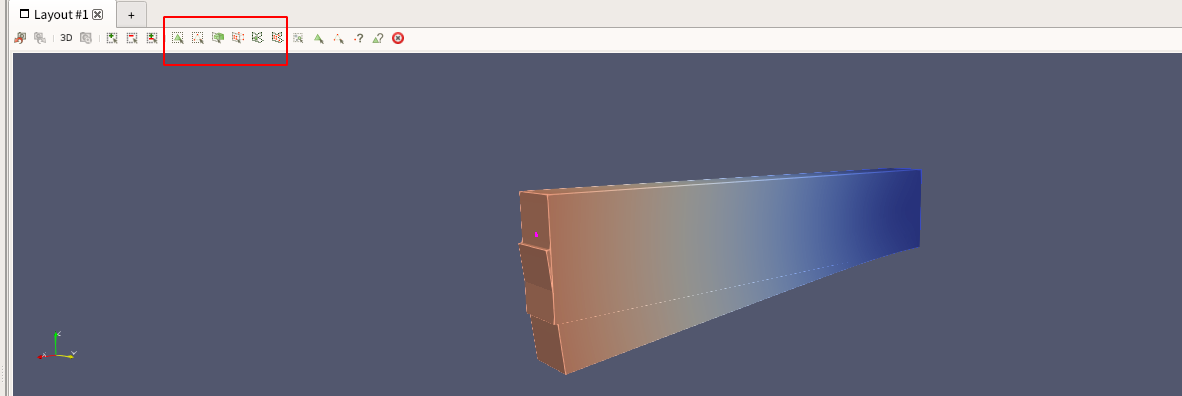Pick Select Cells With Polygon tool
The image size is (1182, 396).
point(258,38)
